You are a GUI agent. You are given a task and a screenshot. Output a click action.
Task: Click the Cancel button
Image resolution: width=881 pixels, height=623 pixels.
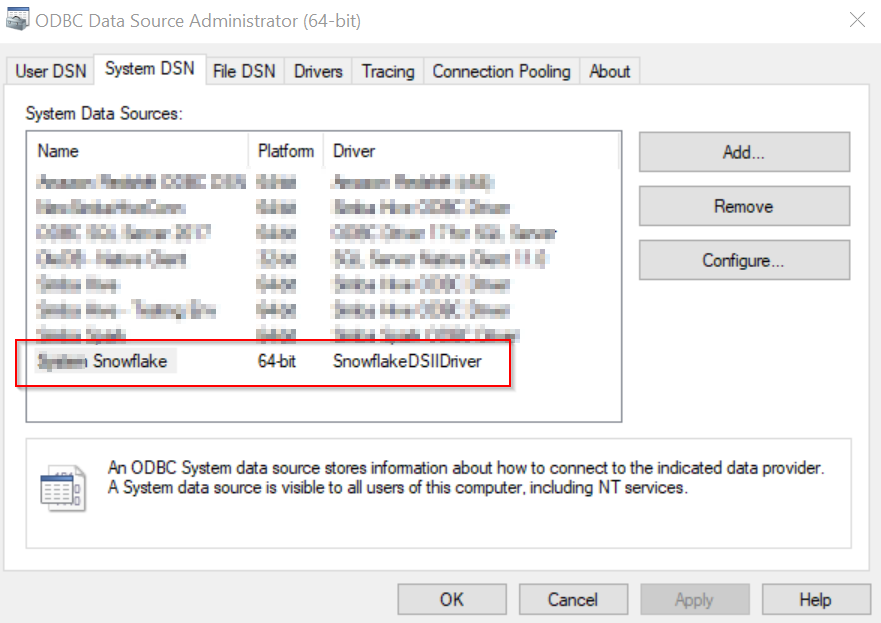[x=573, y=599]
